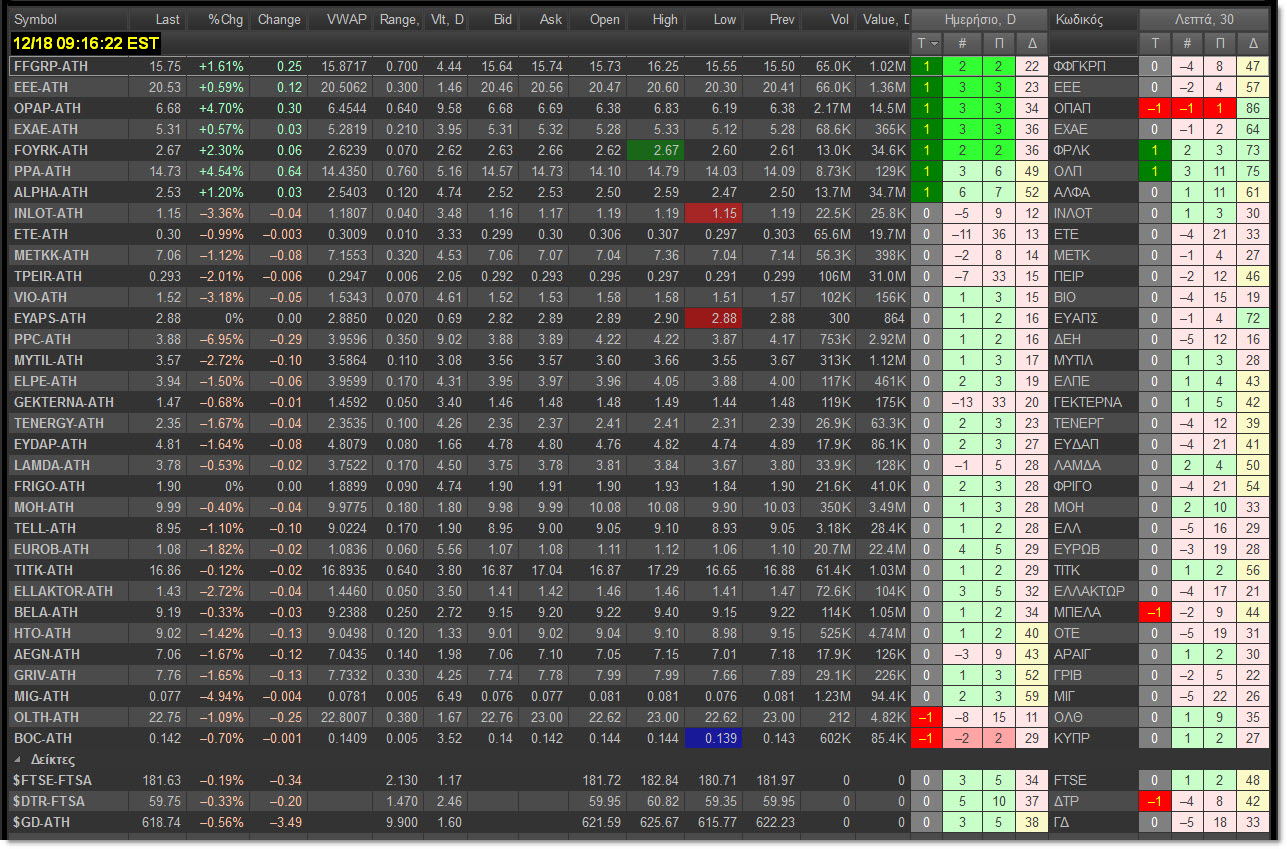Click the value 34.7M of ALPHA-ATH
This screenshot has height=849, width=1287.
point(882,192)
